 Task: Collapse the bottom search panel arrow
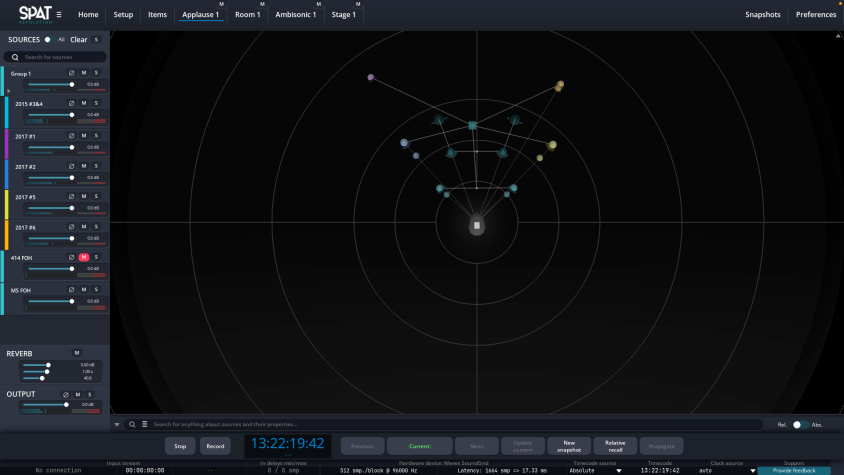[117, 424]
